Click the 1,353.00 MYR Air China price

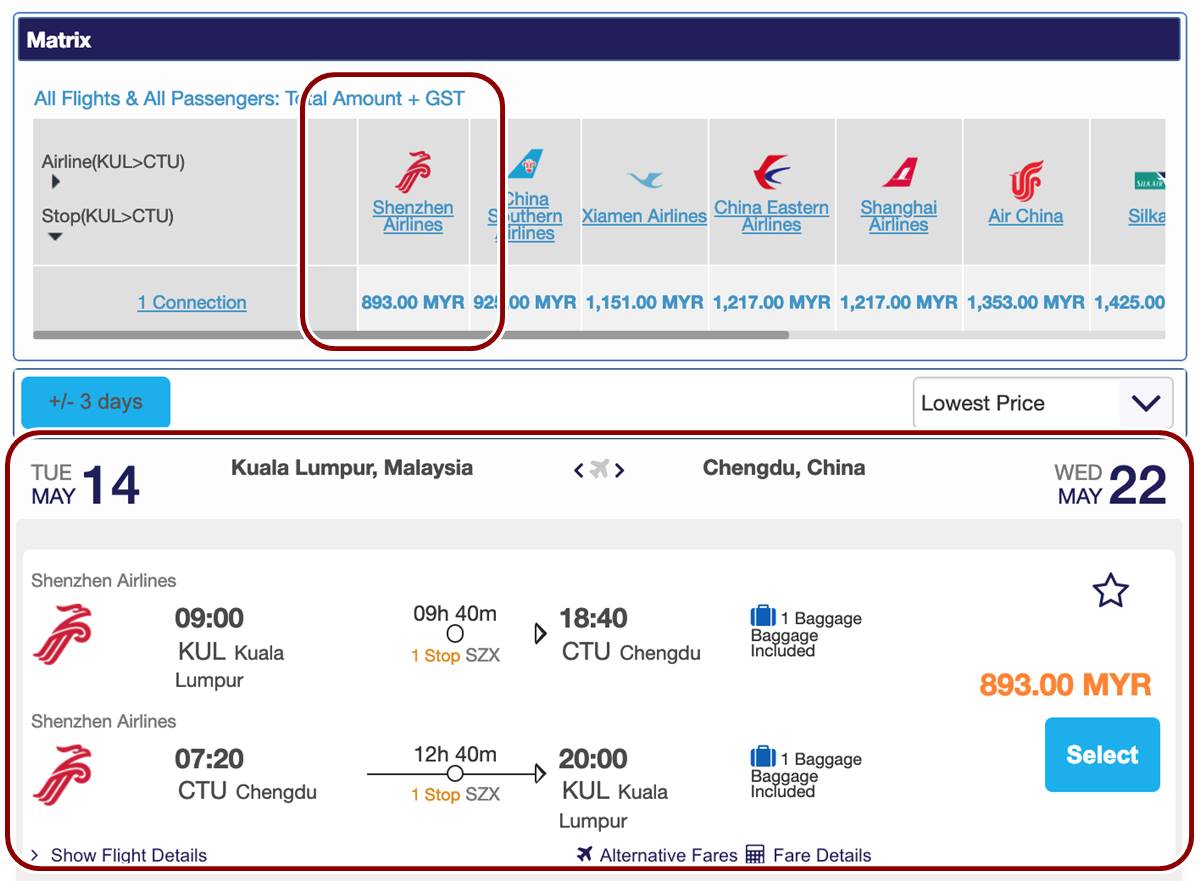point(1026,302)
